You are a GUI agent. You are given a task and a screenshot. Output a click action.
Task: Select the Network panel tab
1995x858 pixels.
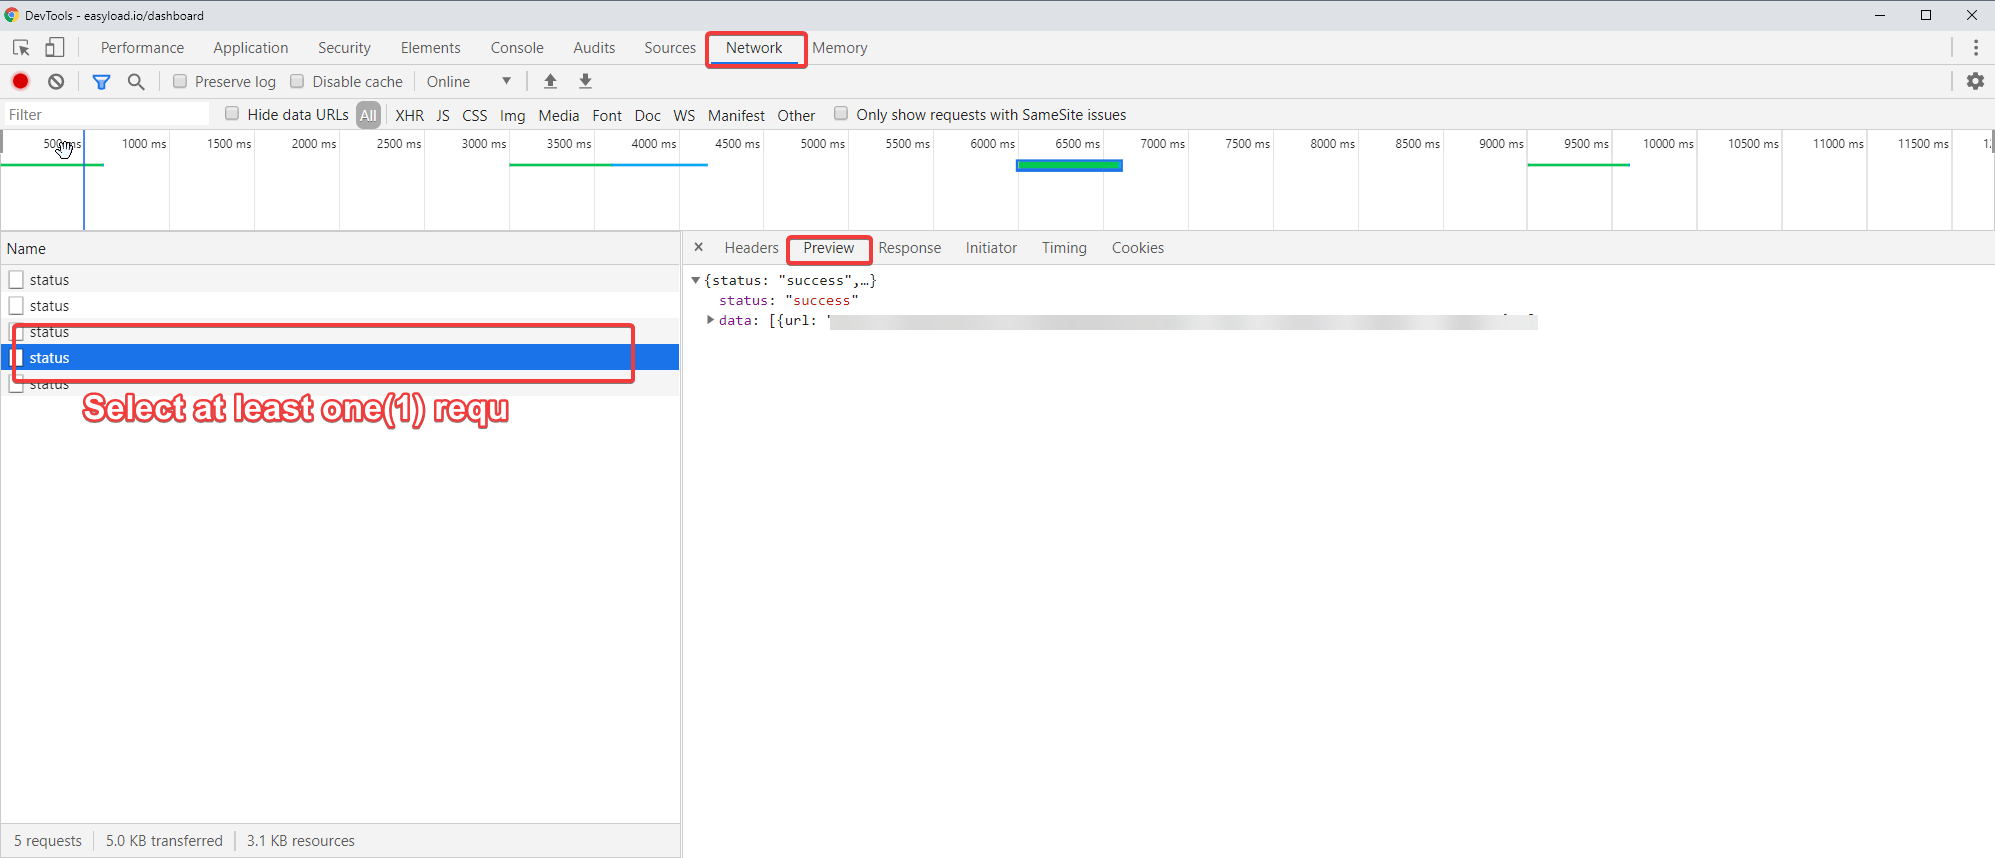coord(754,48)
